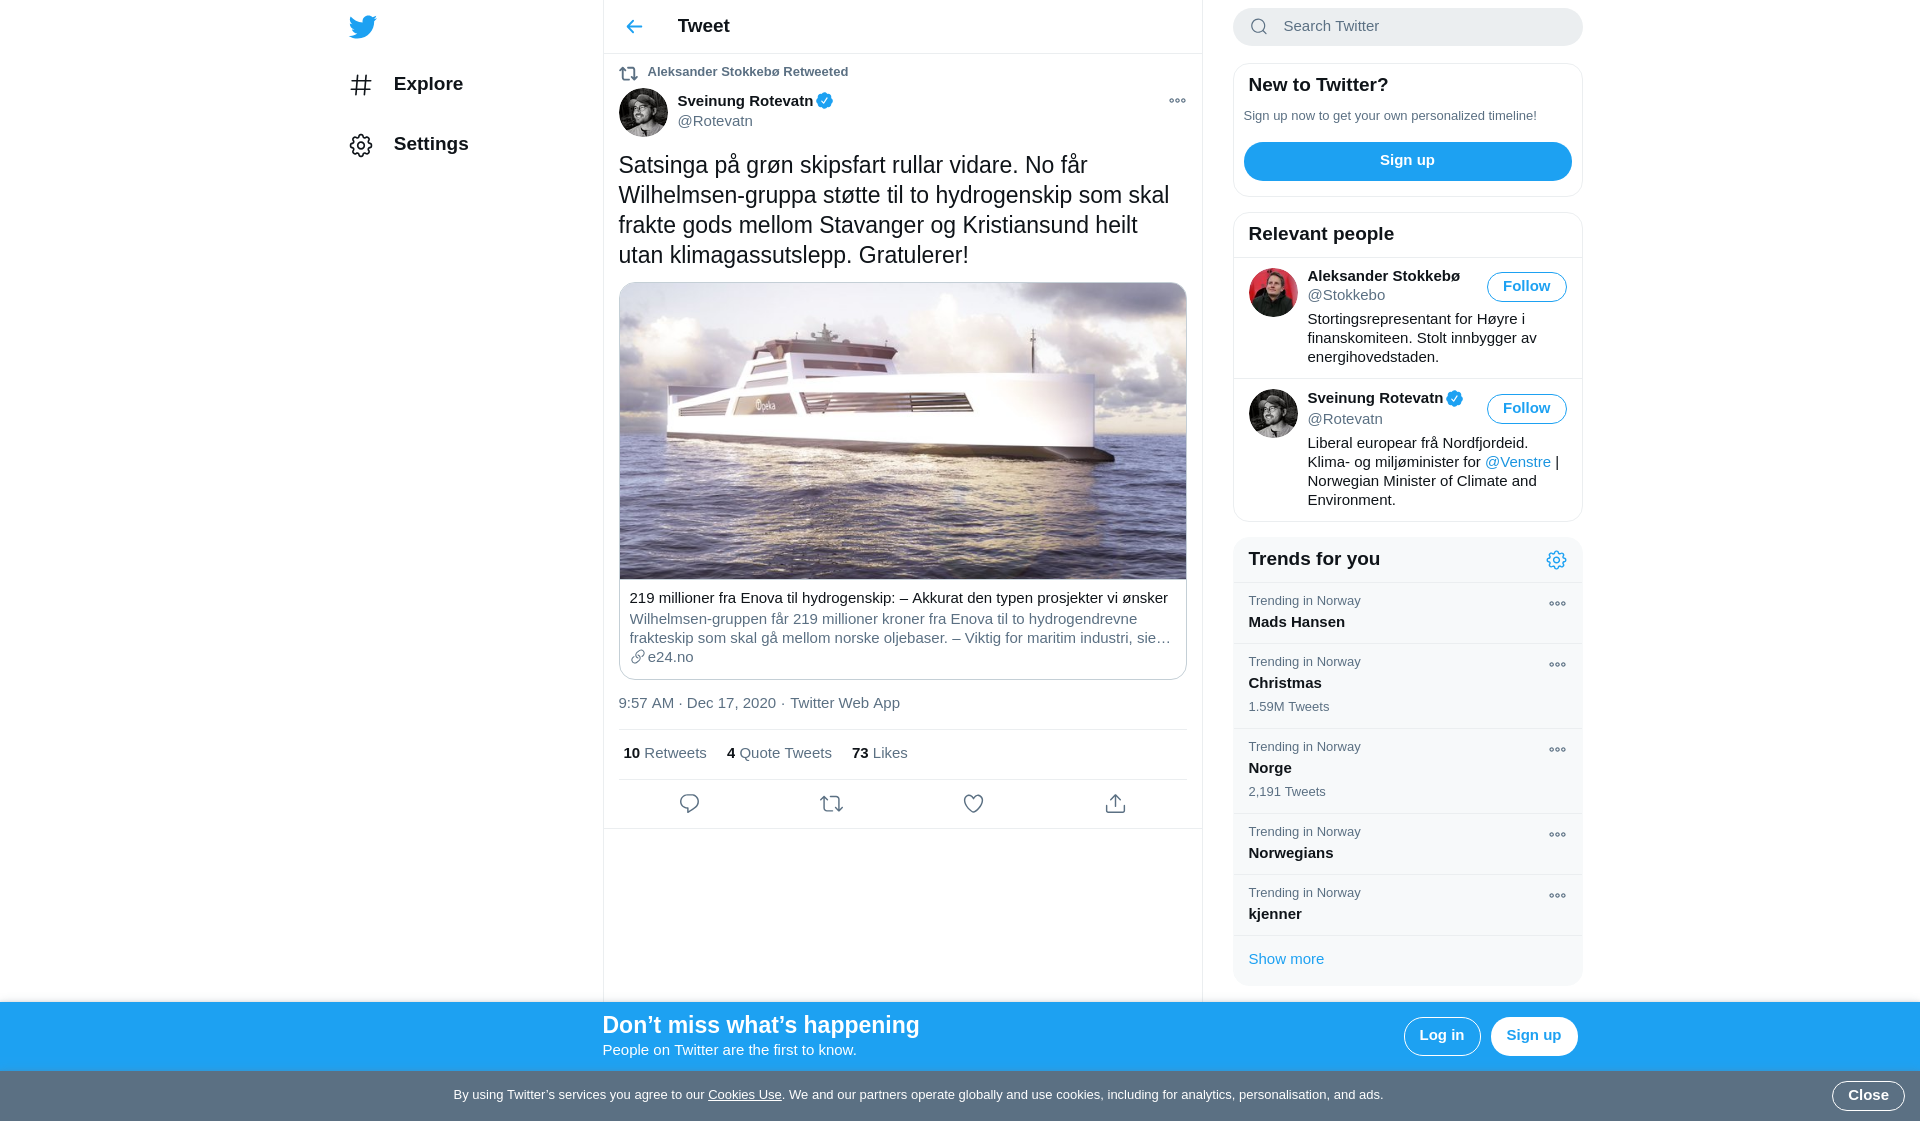Image resolution: width=1920 pixels, height=1121 pixels.
Task: Click the reply speech bubble icon
Action: (689, 804)
